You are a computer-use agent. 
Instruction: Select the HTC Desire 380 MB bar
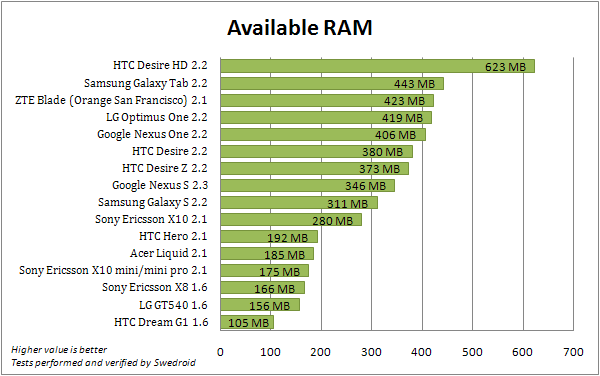tap(316, 151)
